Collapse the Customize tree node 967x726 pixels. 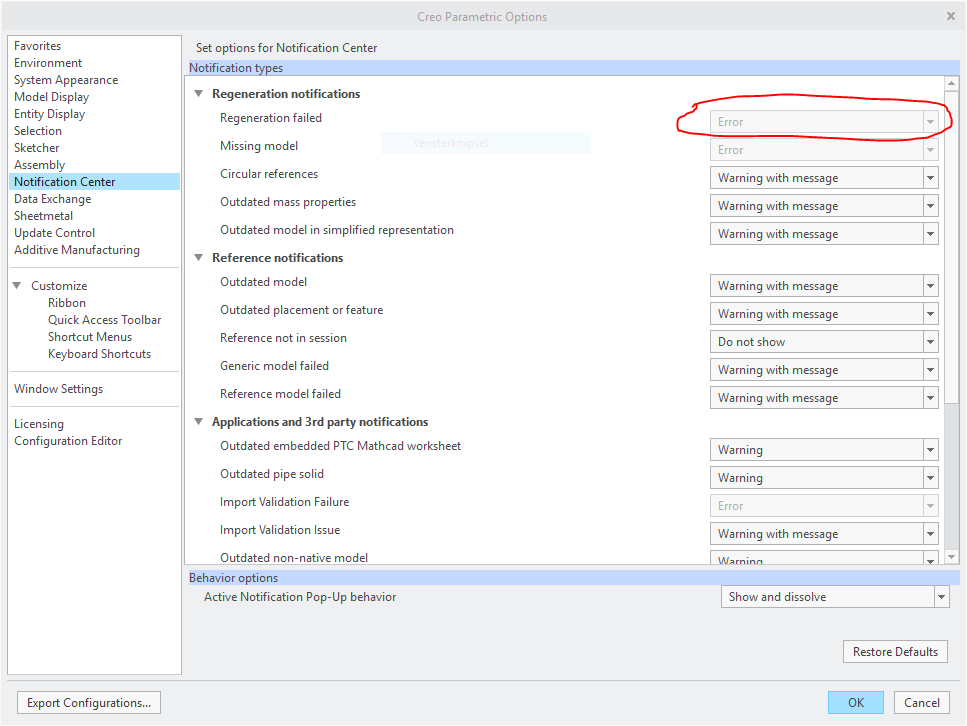point(17,286)
